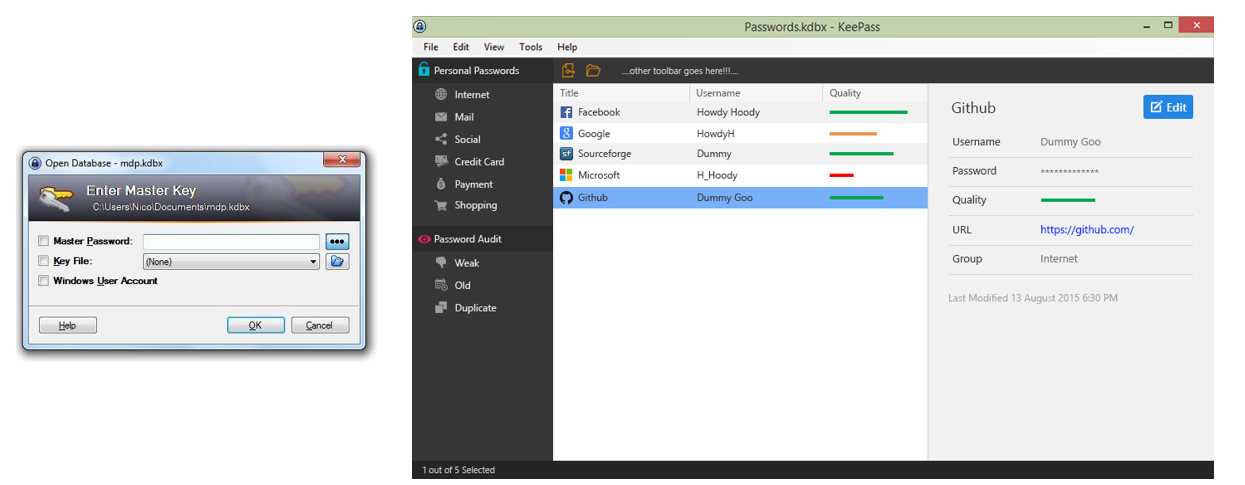
Task: Click the open folder icon in dark toolbar
Action: point(593,70)
